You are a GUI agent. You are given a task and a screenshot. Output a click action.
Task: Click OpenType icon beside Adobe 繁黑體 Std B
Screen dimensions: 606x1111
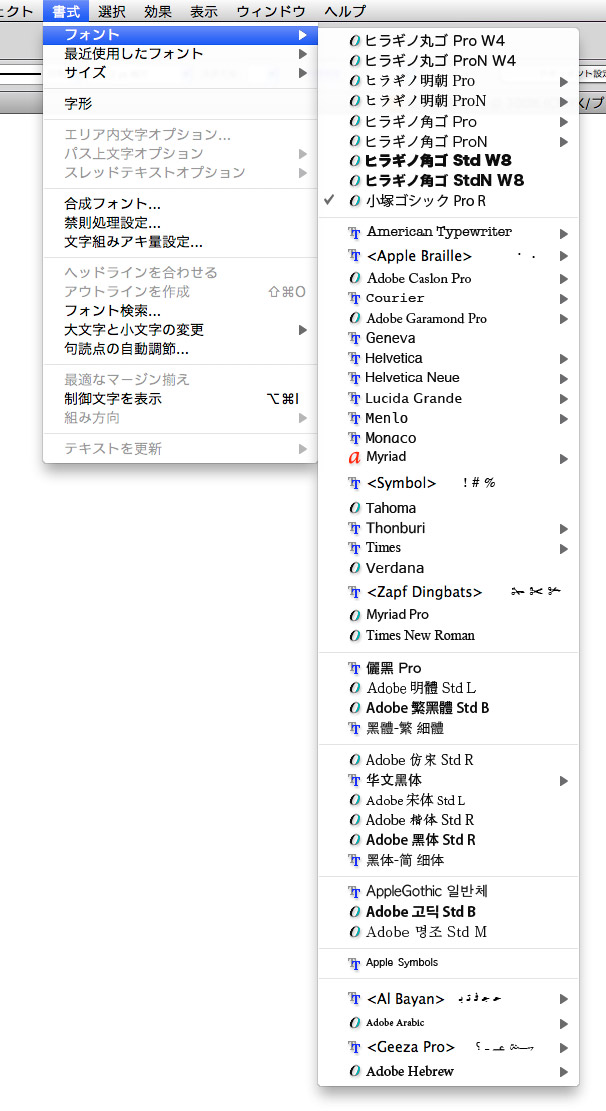tap(355, 708)
